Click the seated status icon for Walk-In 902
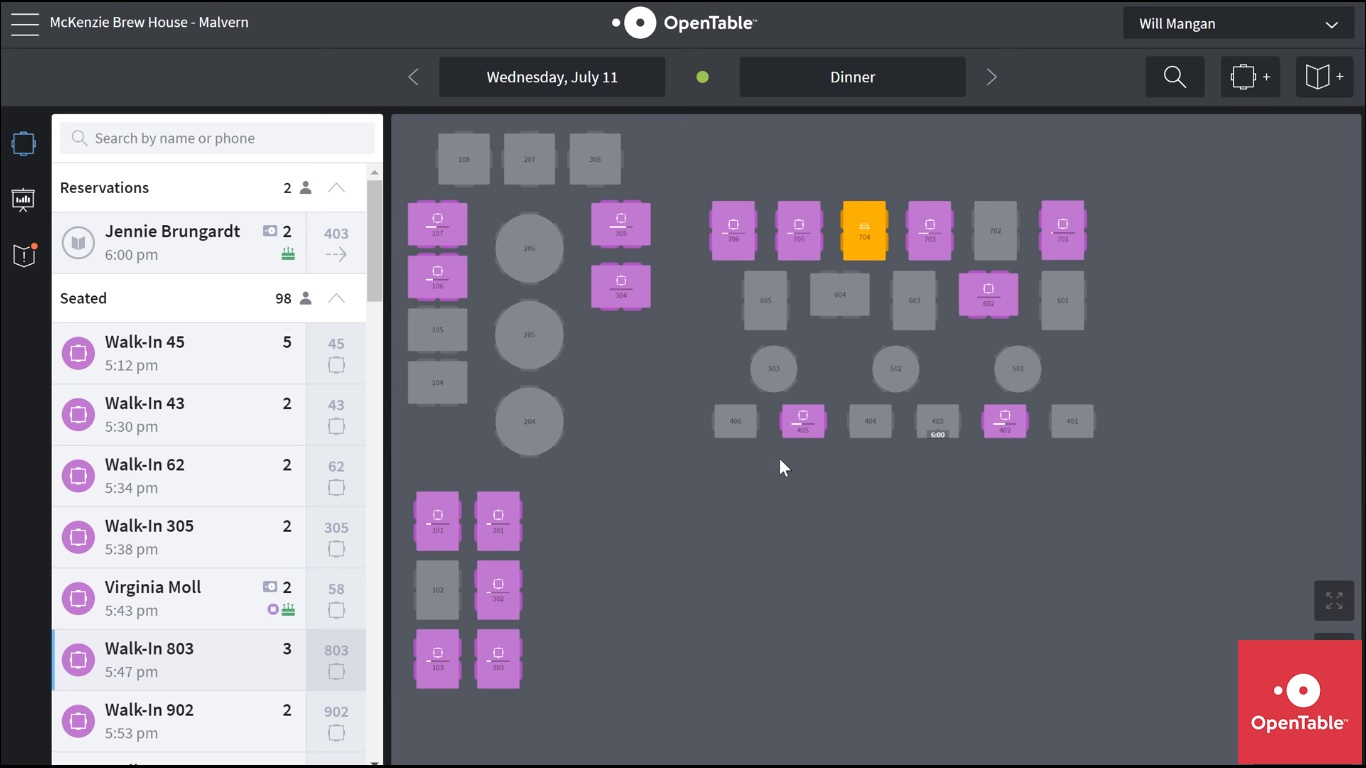 78,721
